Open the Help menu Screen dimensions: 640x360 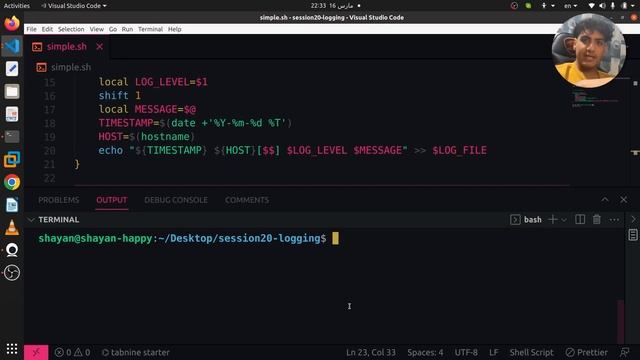pos(174,29)
